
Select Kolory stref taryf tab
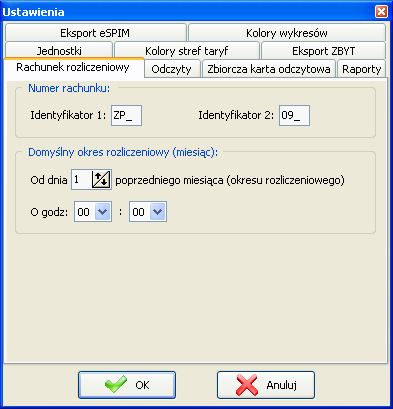tap(187, 50)
